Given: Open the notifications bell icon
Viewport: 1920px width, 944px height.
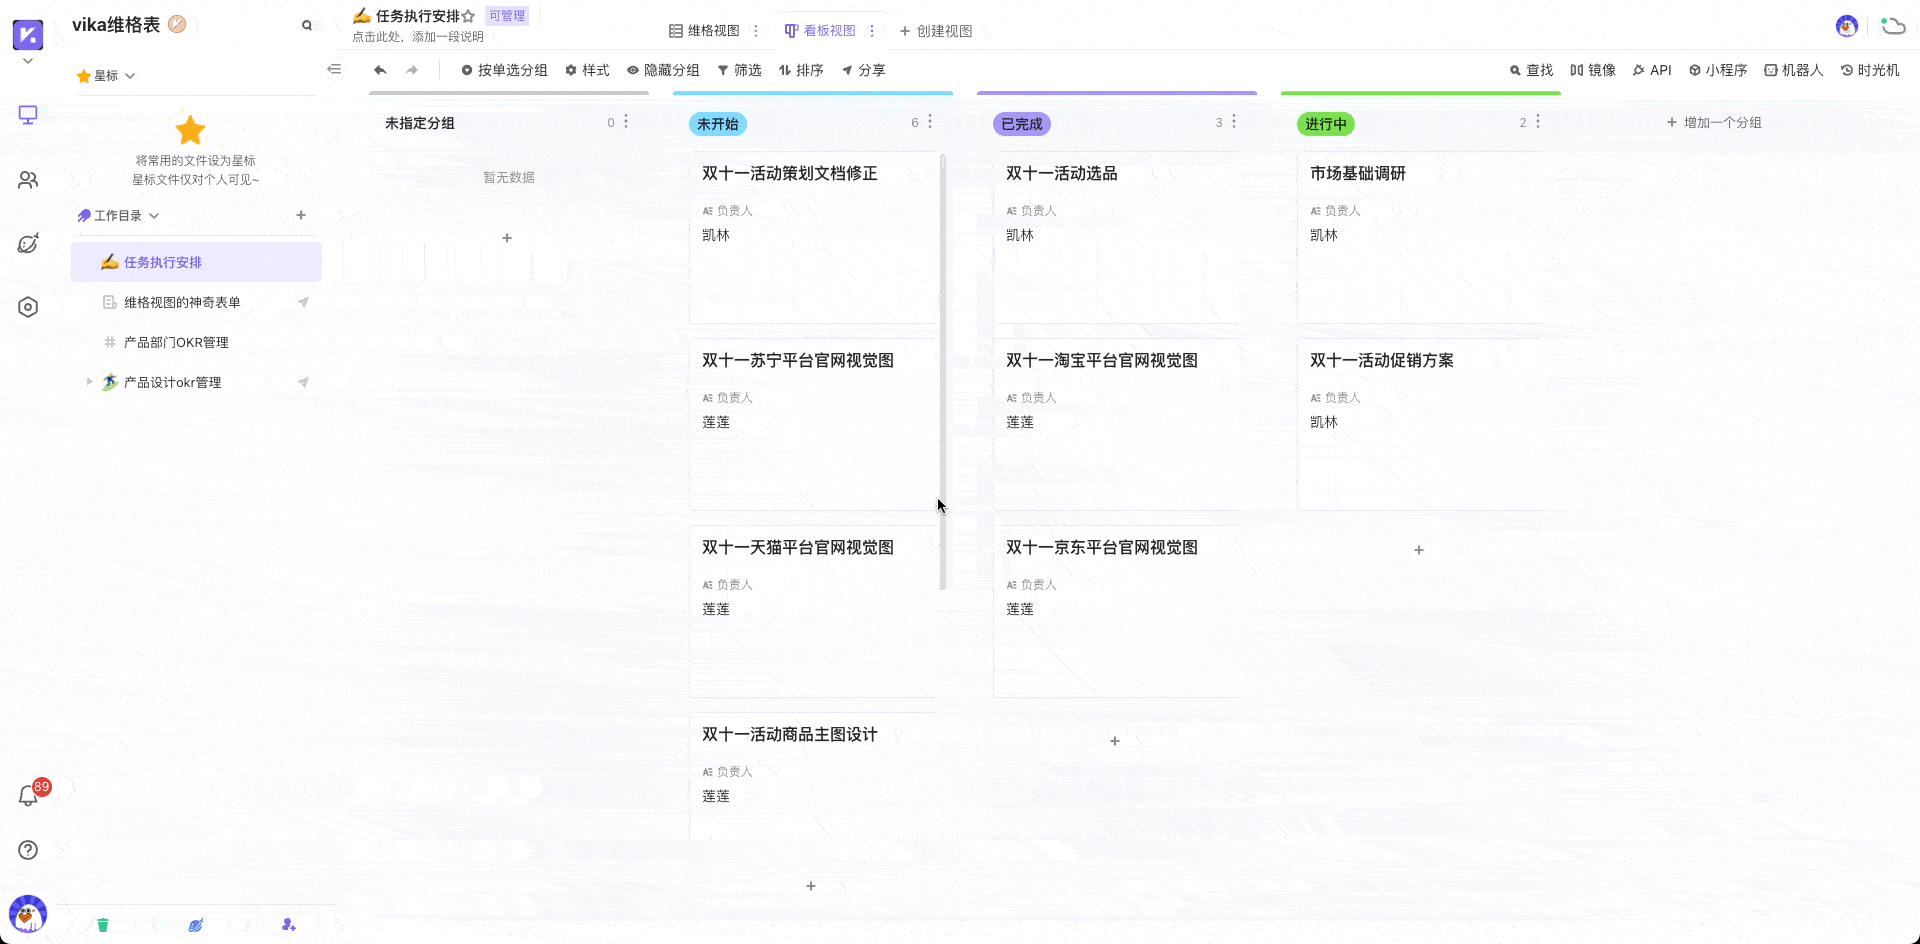Looking at the screenshot, I should [x=29, y=796].
